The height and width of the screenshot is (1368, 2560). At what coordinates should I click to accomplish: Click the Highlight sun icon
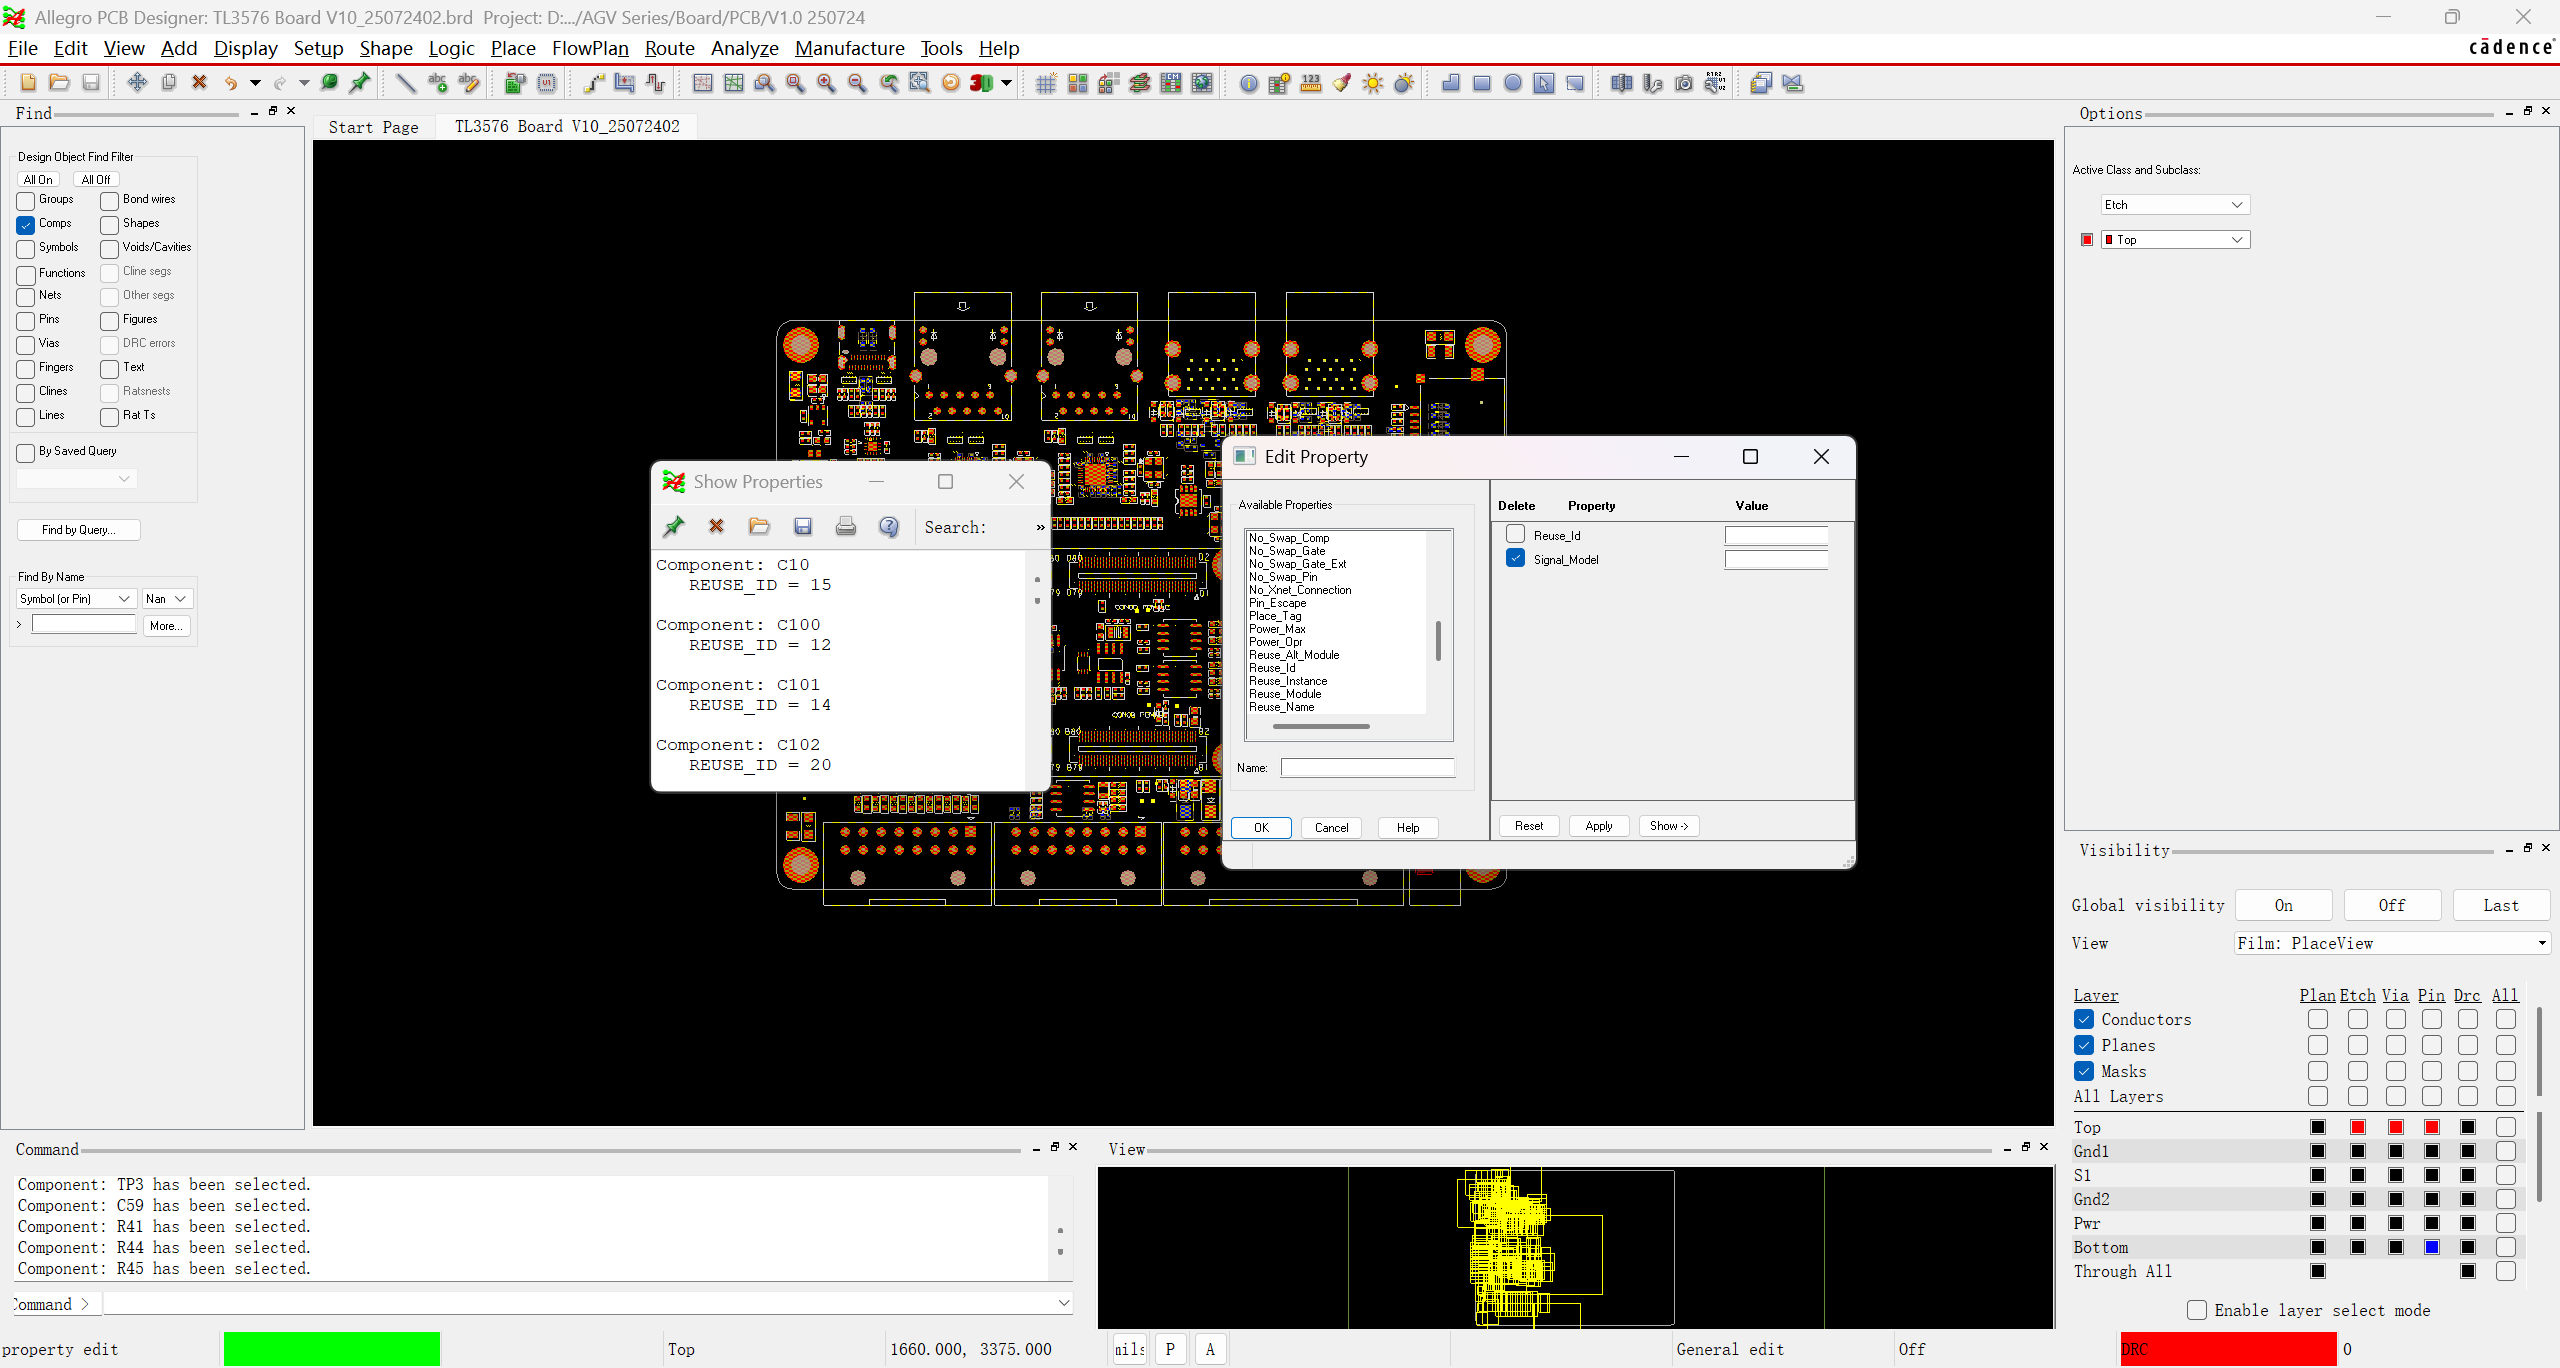1373,83
